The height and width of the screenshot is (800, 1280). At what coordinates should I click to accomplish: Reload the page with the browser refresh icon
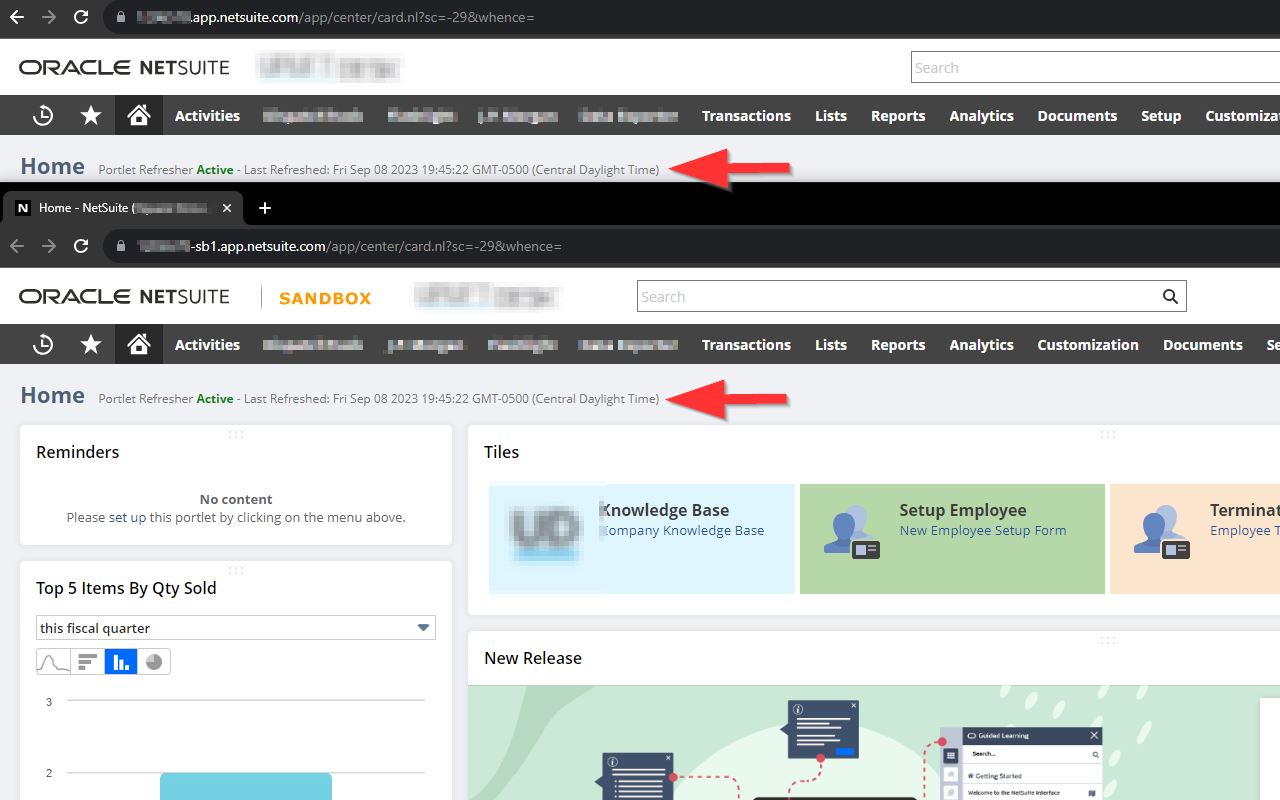80,248
